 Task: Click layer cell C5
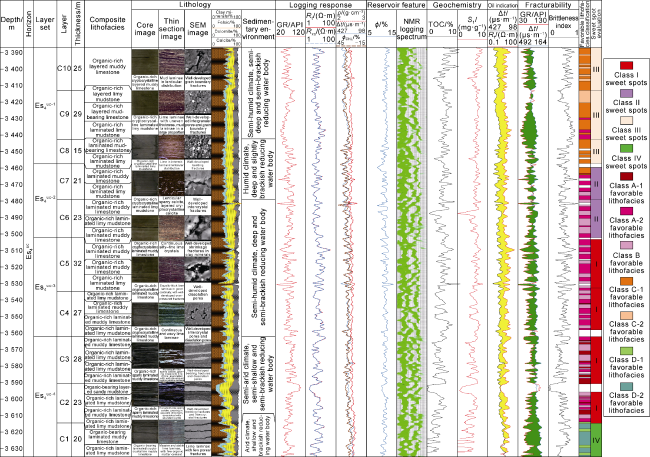(x=64, y=264)
